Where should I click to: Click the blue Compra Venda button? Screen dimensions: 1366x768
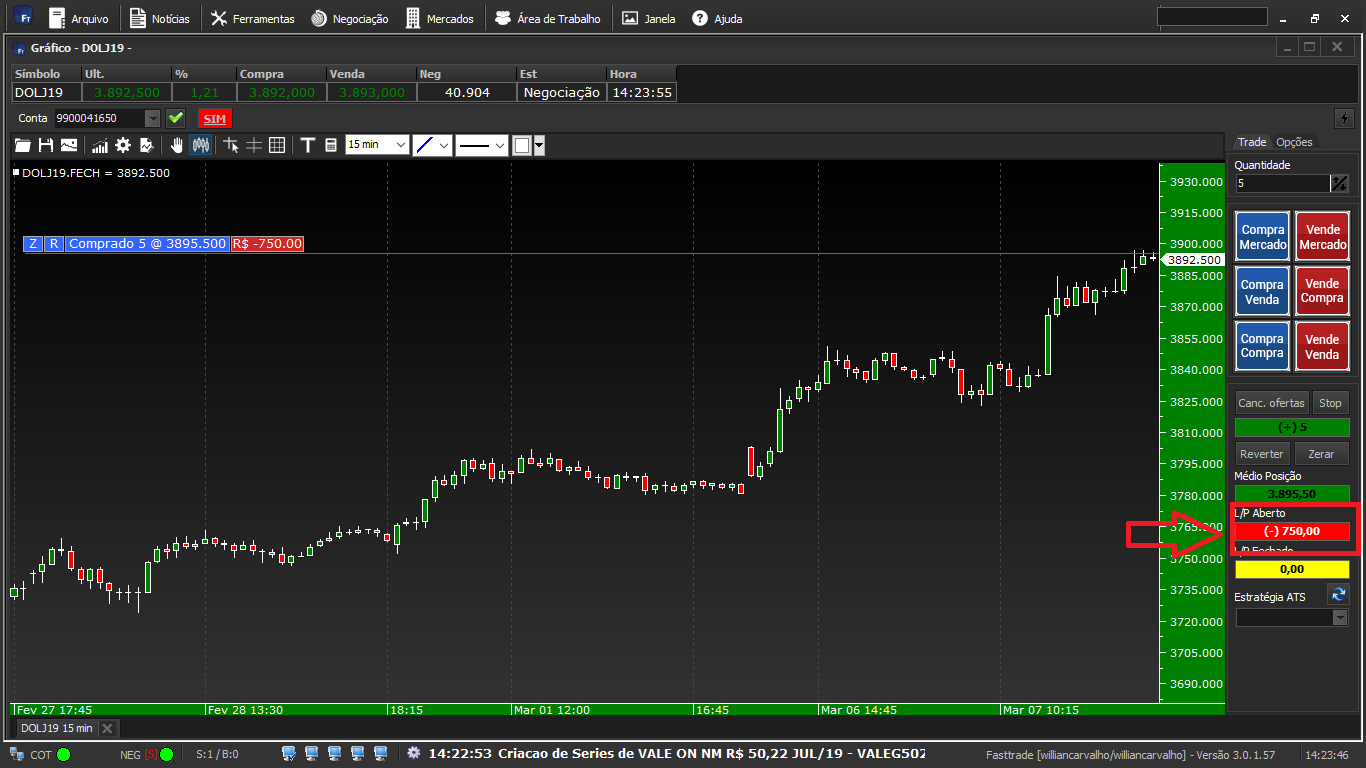pos(1264,292)
